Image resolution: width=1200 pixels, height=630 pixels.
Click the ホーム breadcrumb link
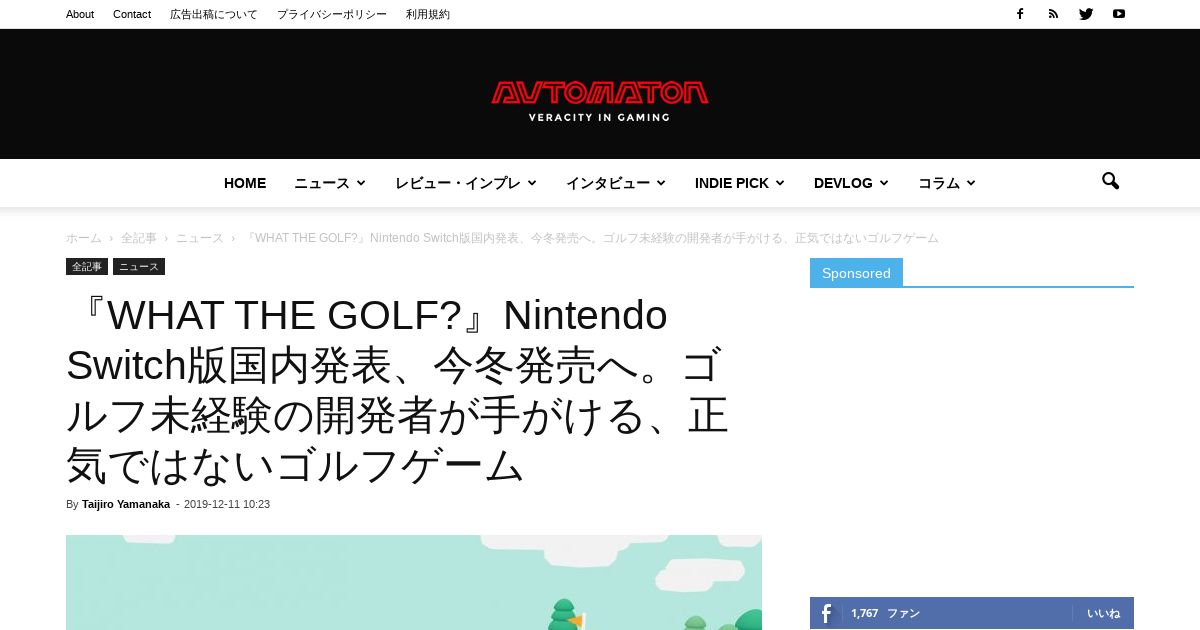(84, 238)
